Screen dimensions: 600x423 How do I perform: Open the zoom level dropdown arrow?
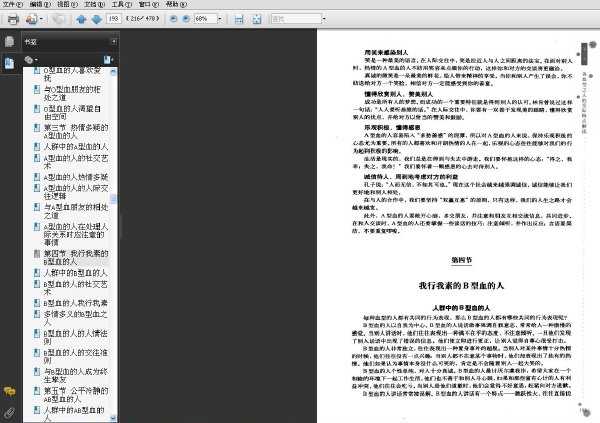pyautogui.click(x=220, y=18)
